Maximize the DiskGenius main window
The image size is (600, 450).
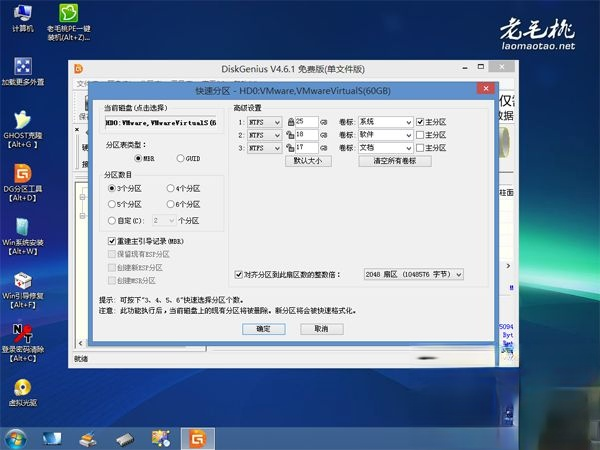(x=481, y=67)
